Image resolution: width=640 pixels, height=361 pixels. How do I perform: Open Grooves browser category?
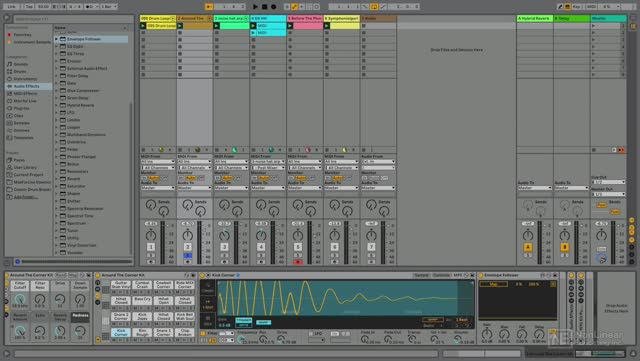click(x=21, y=130)
